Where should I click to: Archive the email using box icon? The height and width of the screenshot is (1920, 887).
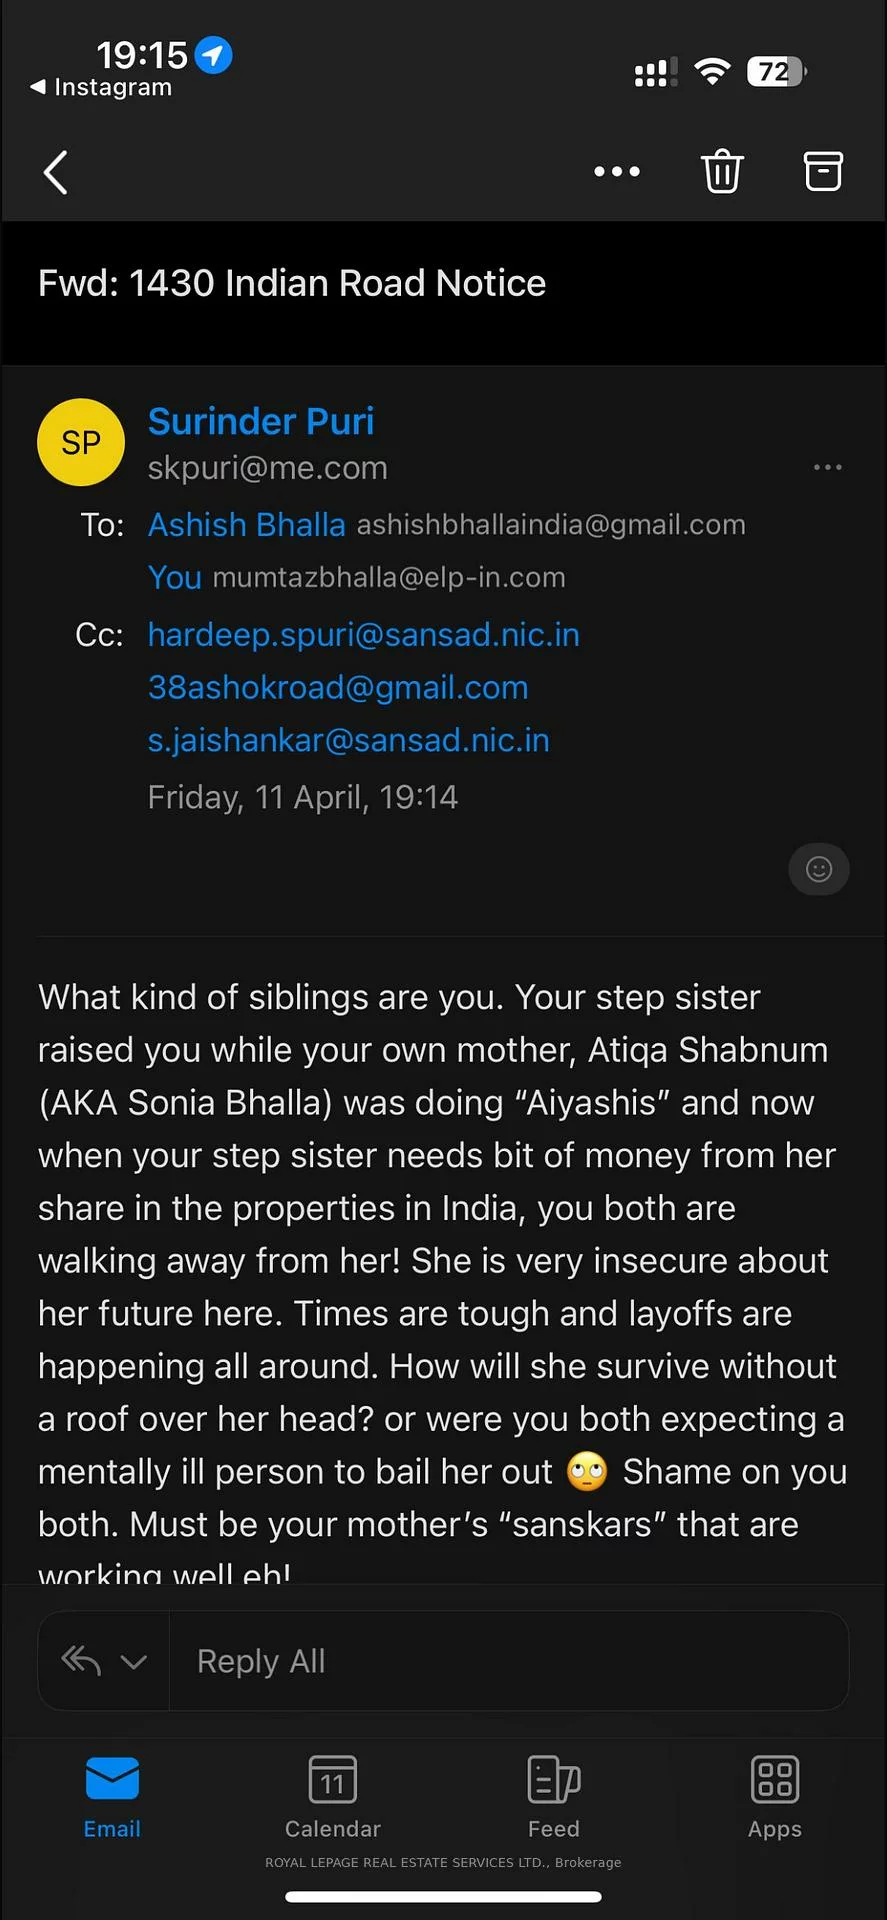(823, 172)
